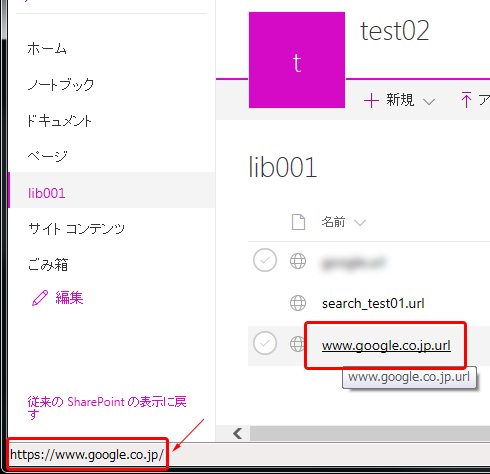The image size is (490, 474).
Task: Click the pencil icon next to 編集
Action: pyautogui.click(x=40, y=298)
